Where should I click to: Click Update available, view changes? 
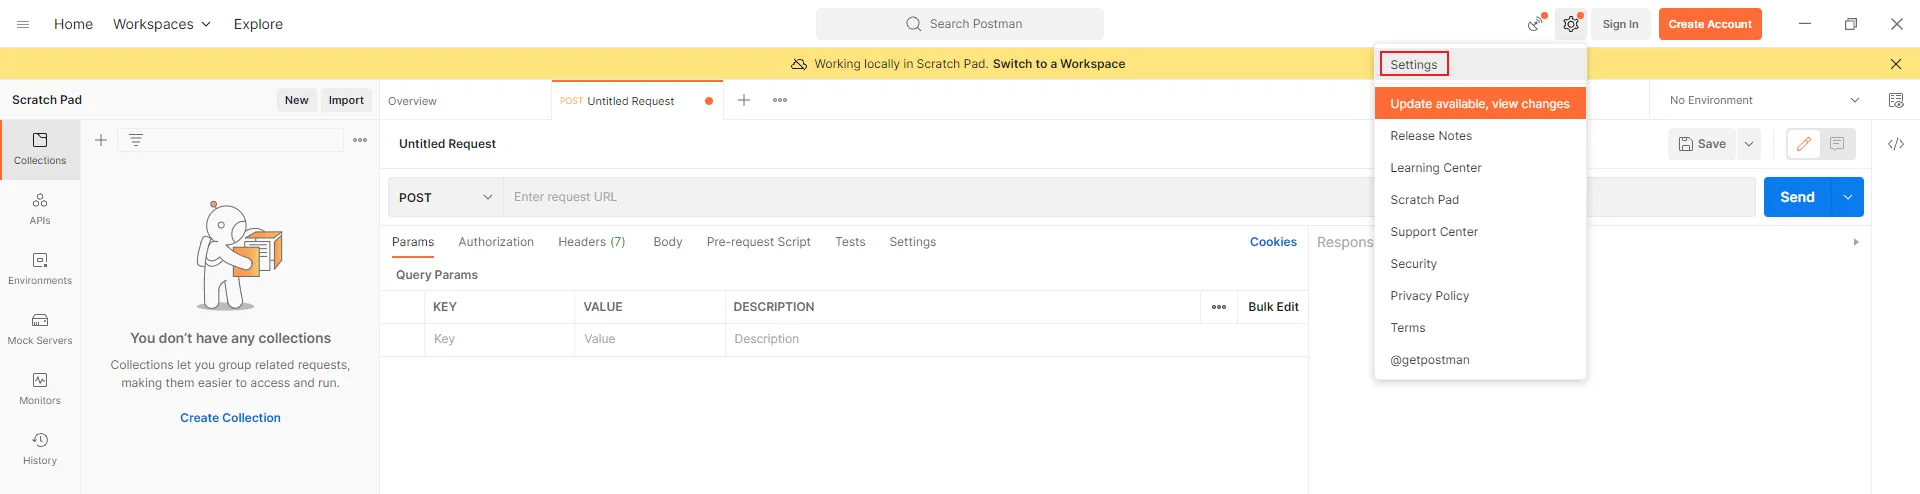point(1480,104)
